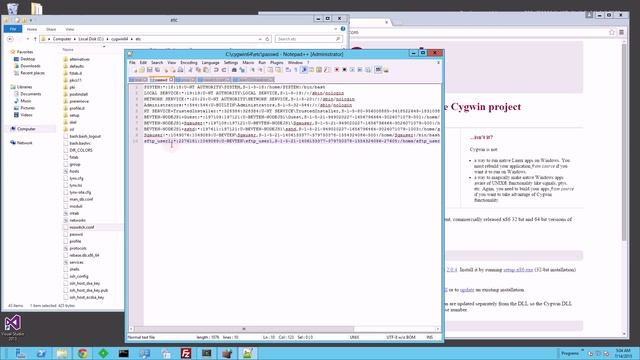Screen dimensions: 640x360
Task: Click the Stop Recording macro black icon
Action: [344, 70]
